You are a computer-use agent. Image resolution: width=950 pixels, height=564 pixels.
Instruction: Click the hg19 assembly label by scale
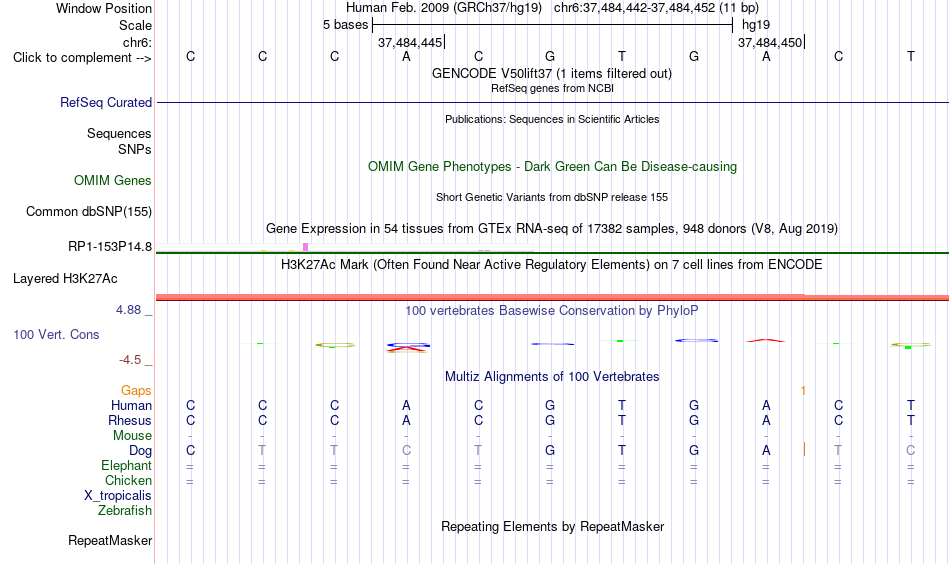(756, 25)
